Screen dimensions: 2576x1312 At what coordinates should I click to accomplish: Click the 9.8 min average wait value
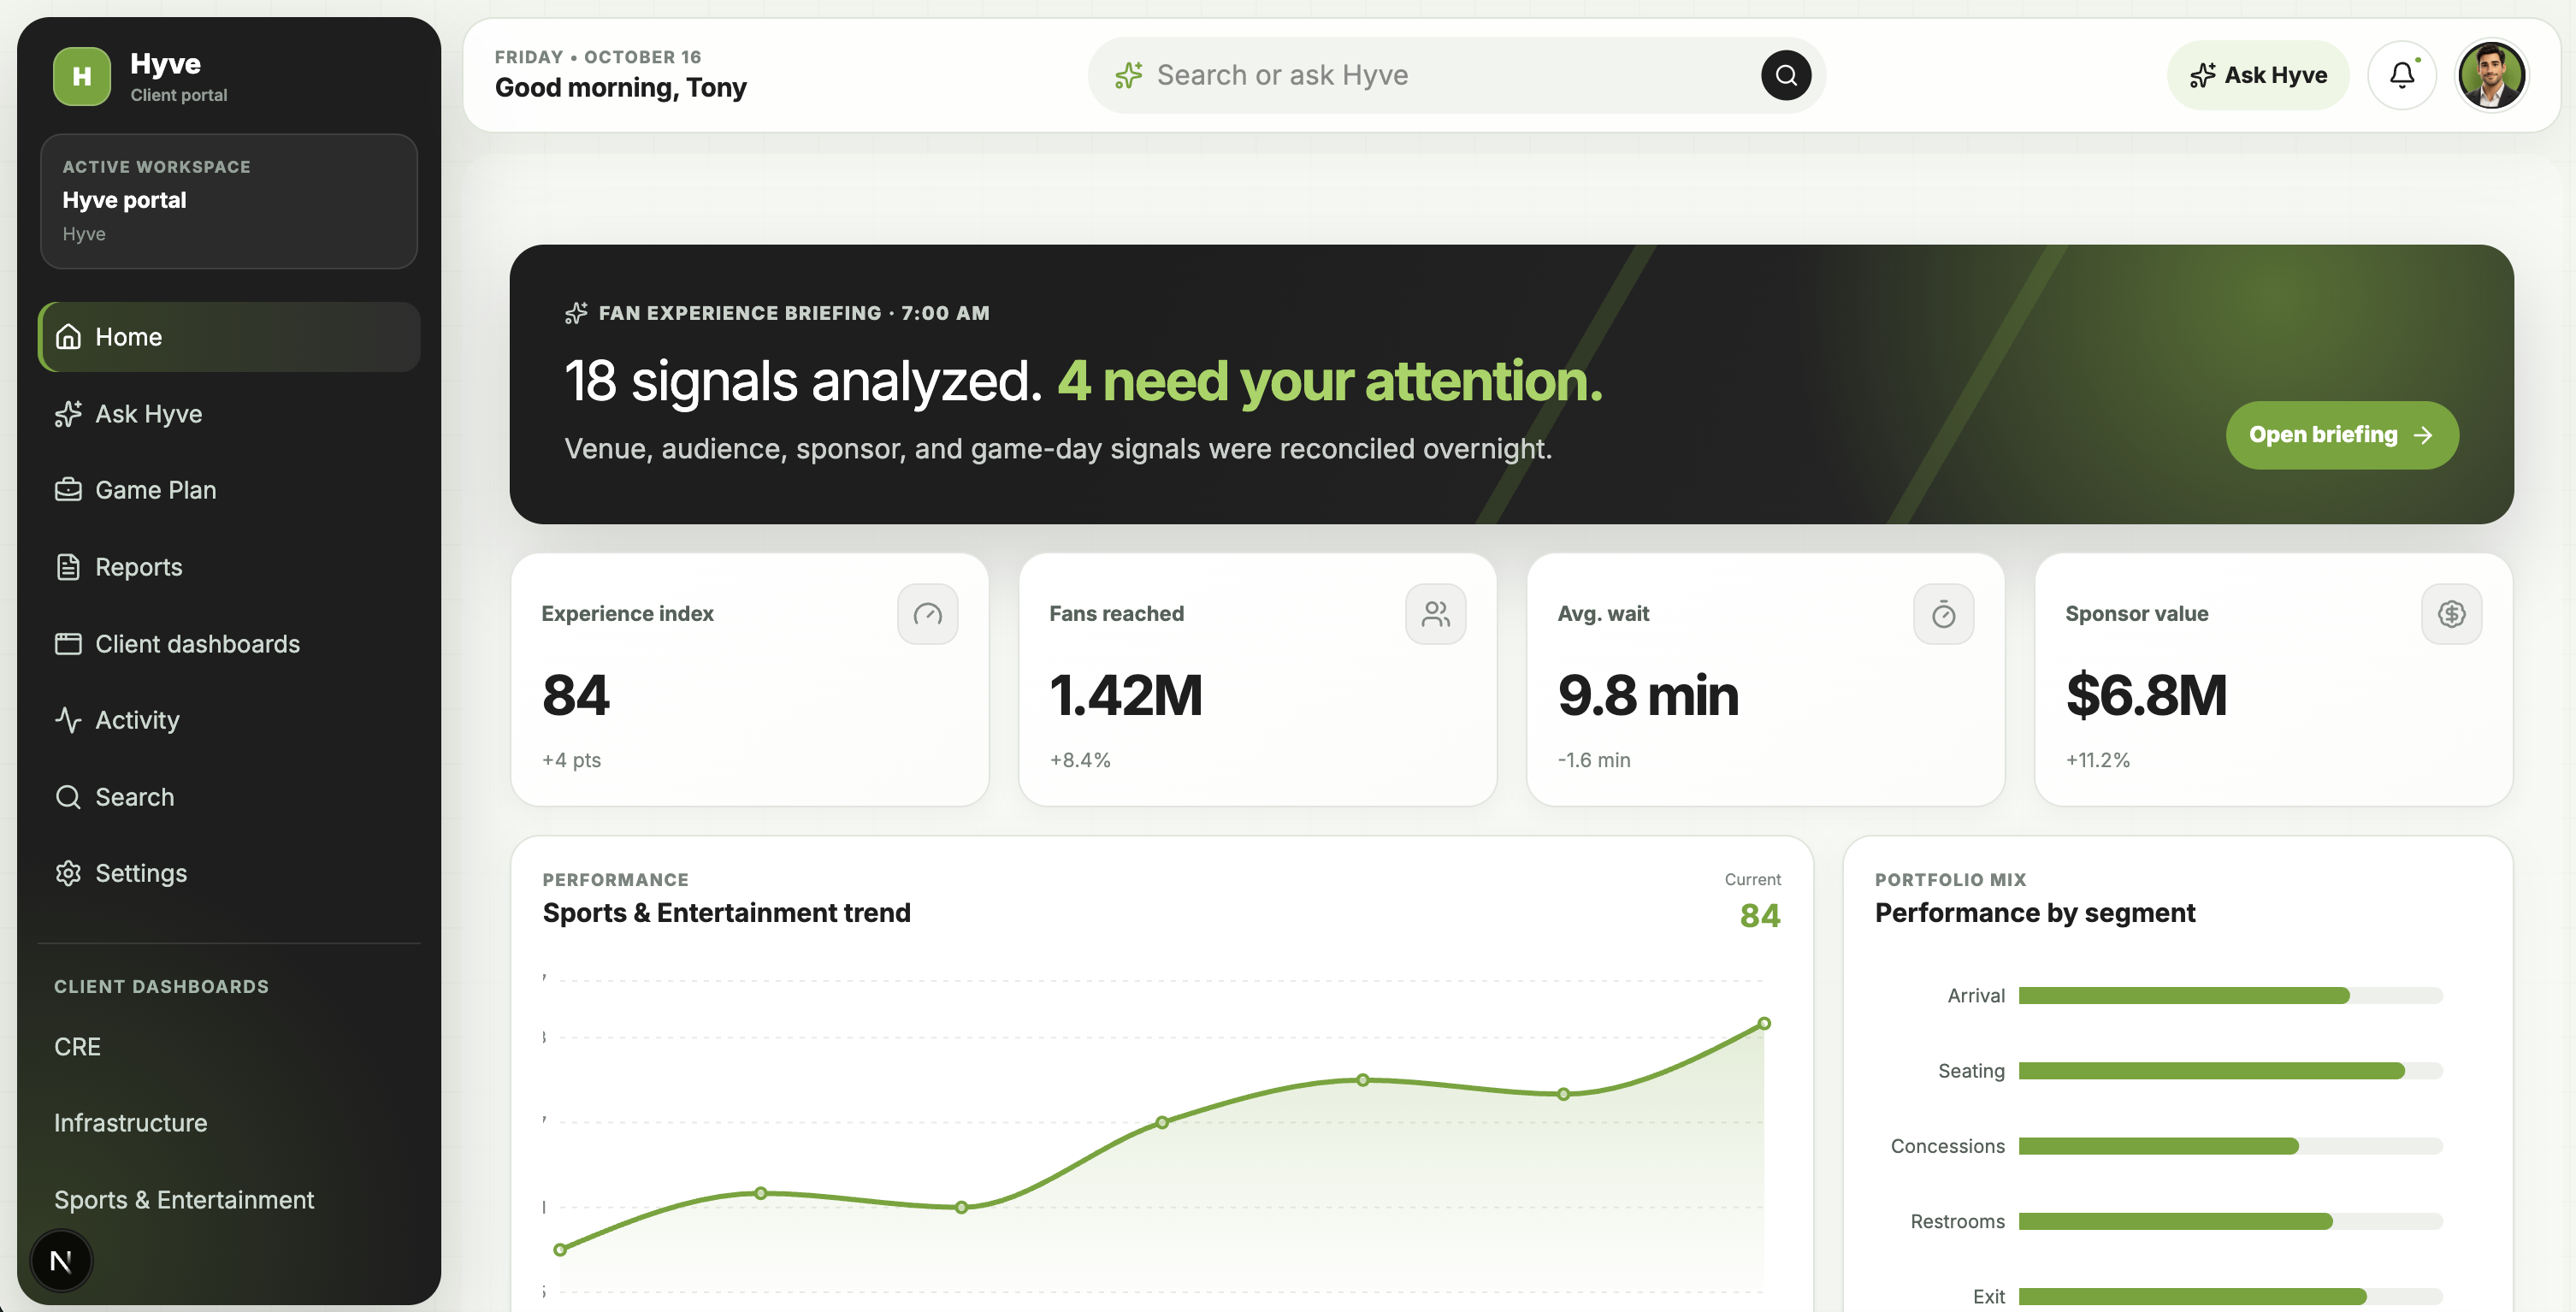coord(1648,695)
